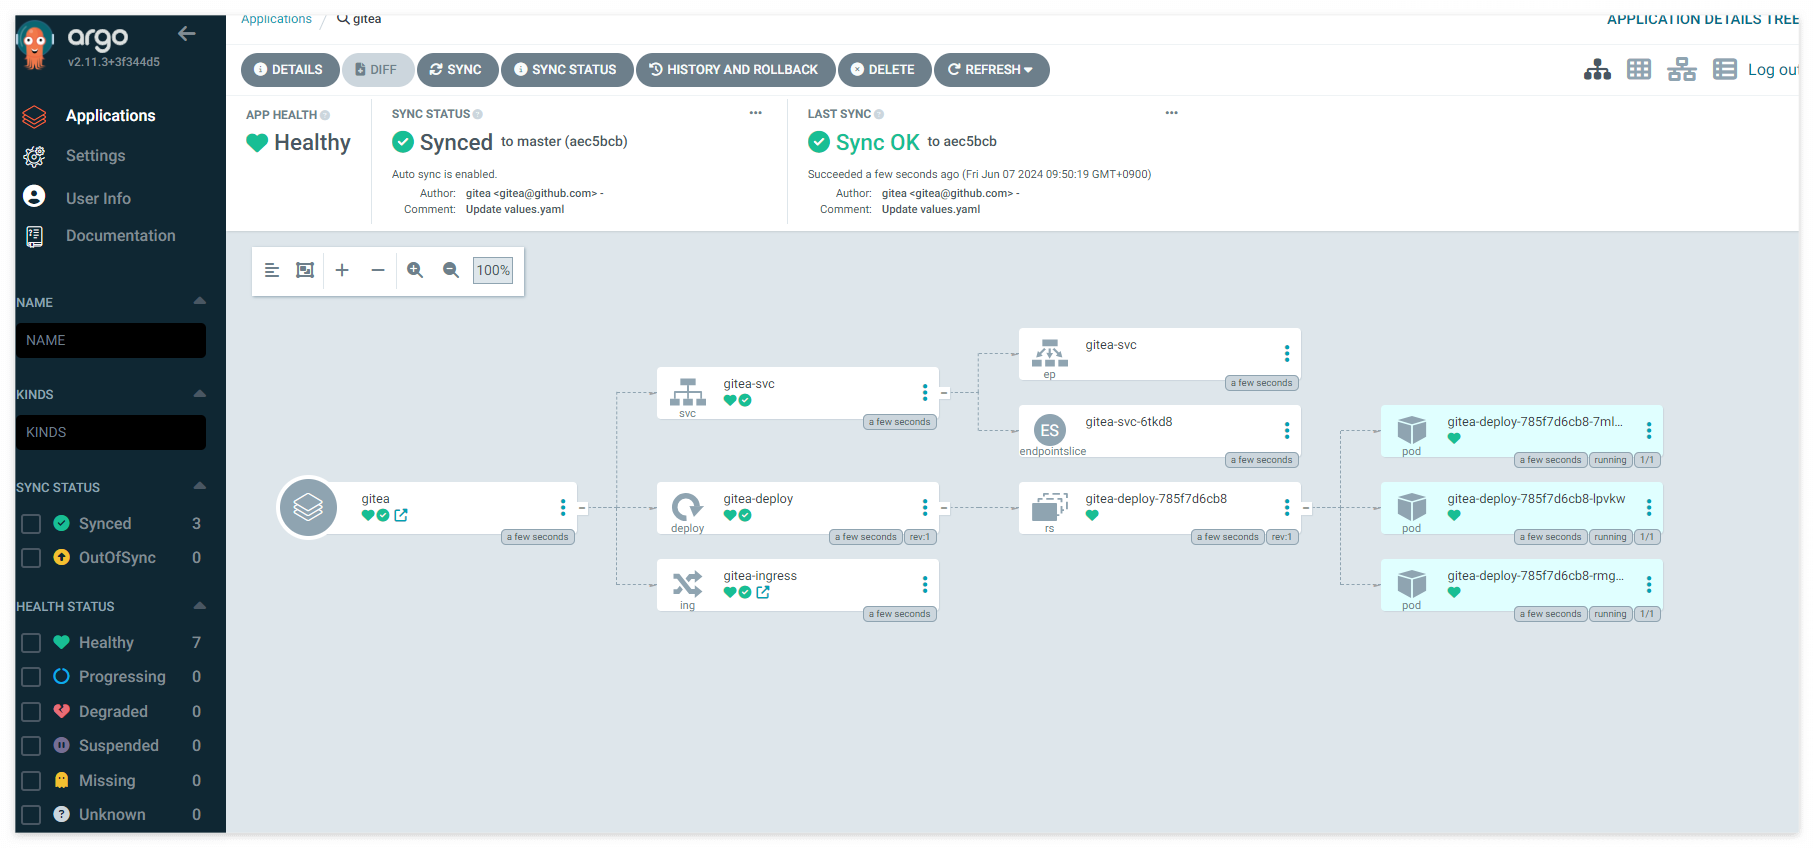The width and height of the screenshot is (1814, 848).
Task: Focus the KINDS filter input
Action: 111,432
